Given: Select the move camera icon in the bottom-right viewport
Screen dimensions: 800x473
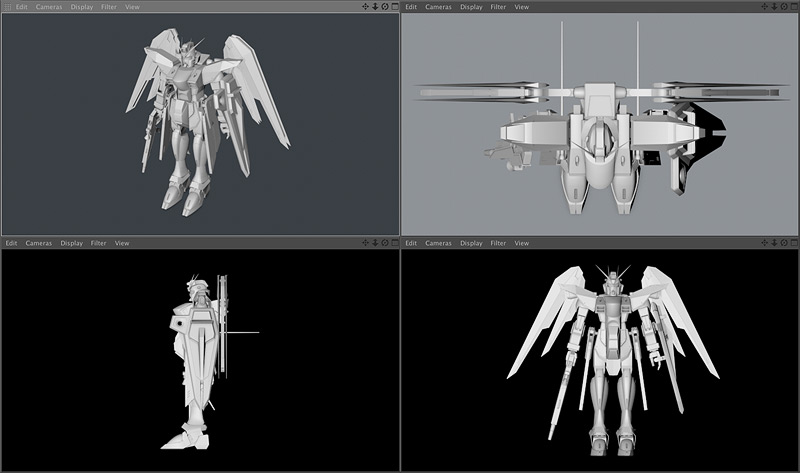Looking at the screenshot, I should click(764, 243).
